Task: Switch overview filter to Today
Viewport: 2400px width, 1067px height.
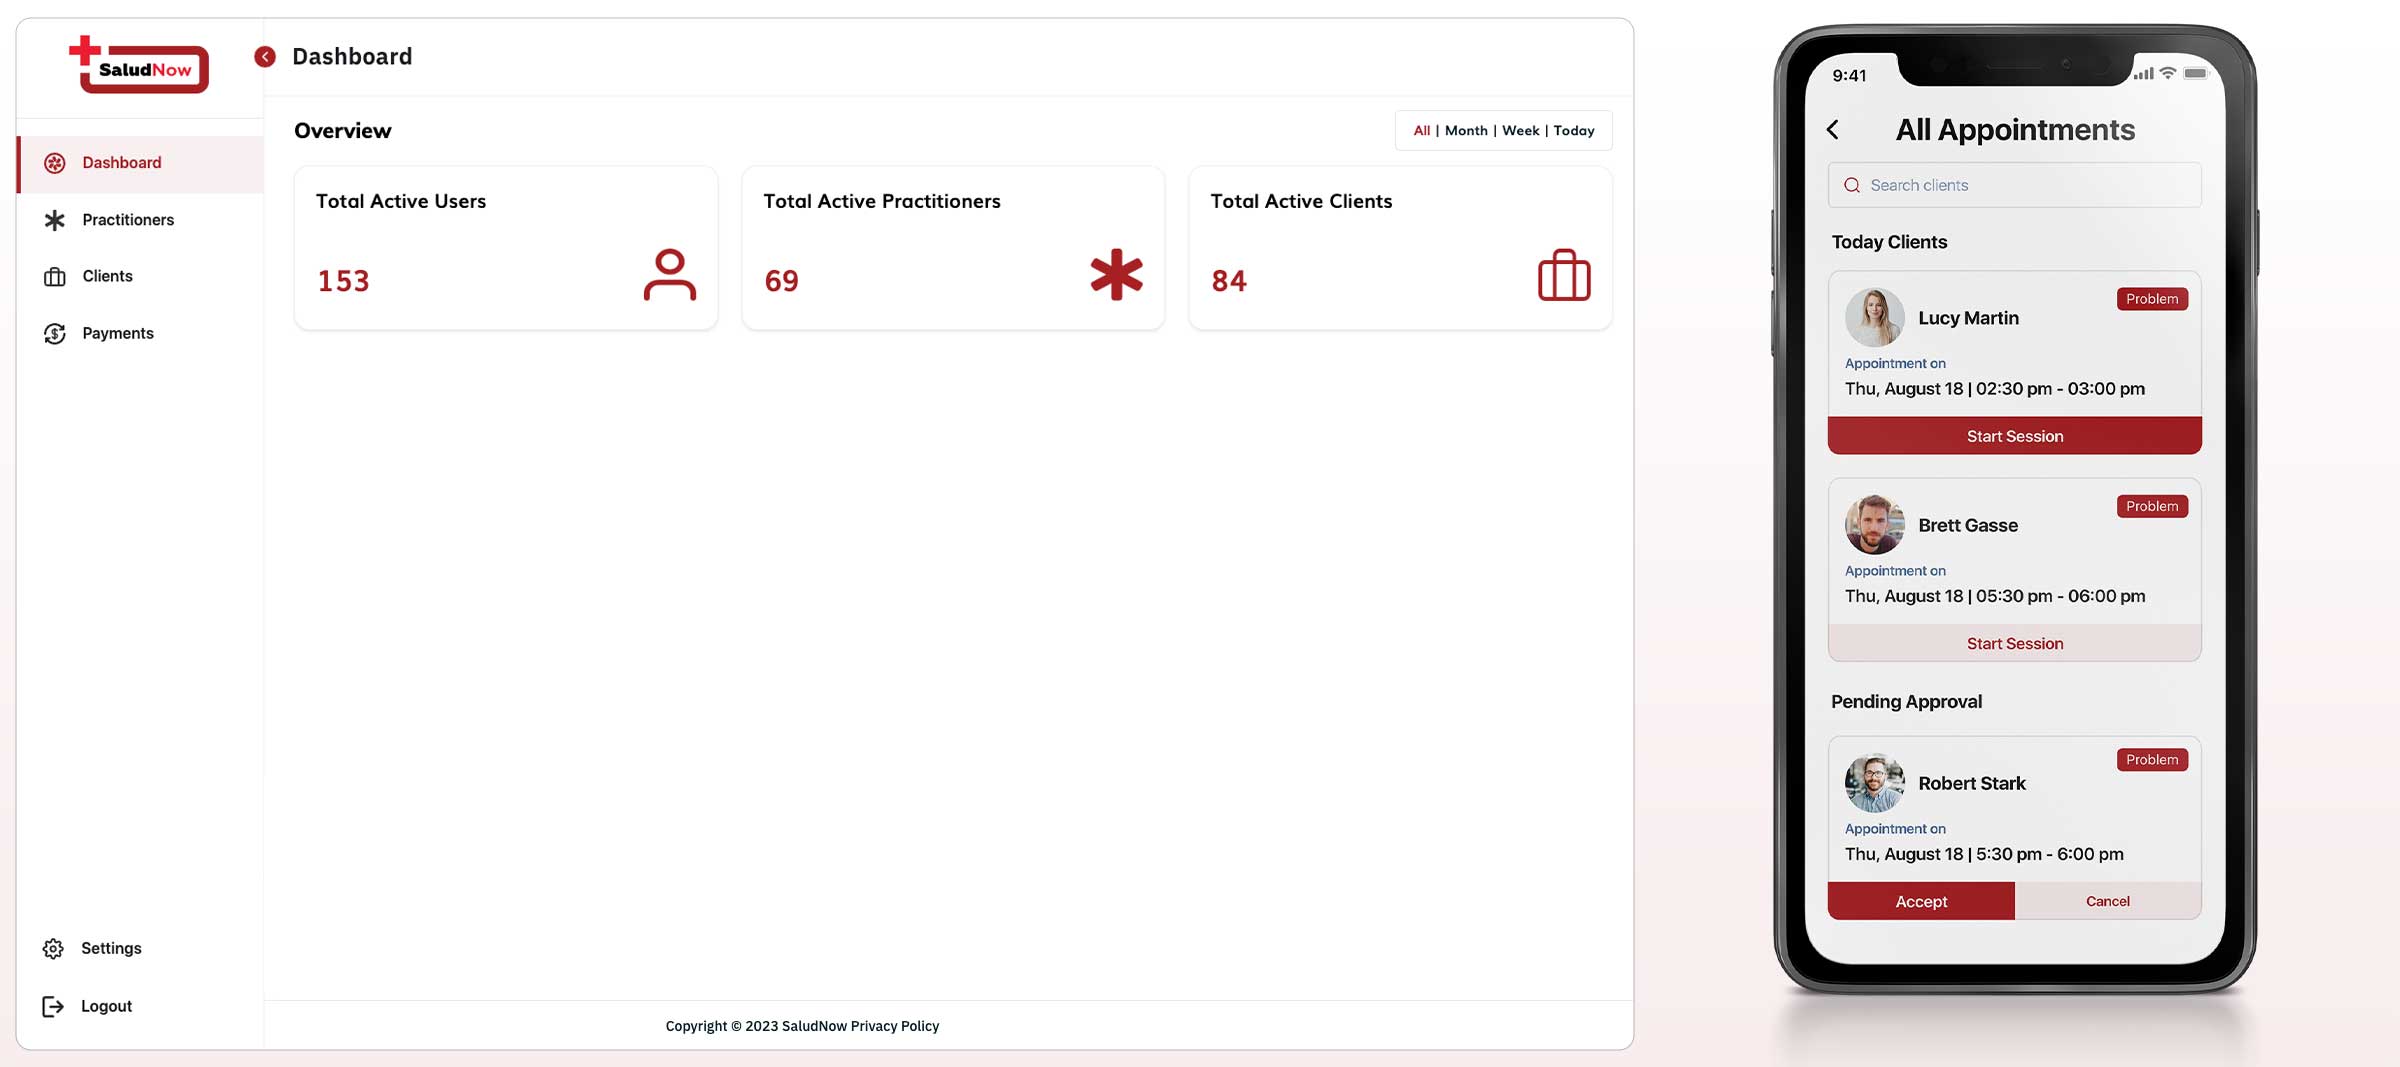Action: point(1574,130)
